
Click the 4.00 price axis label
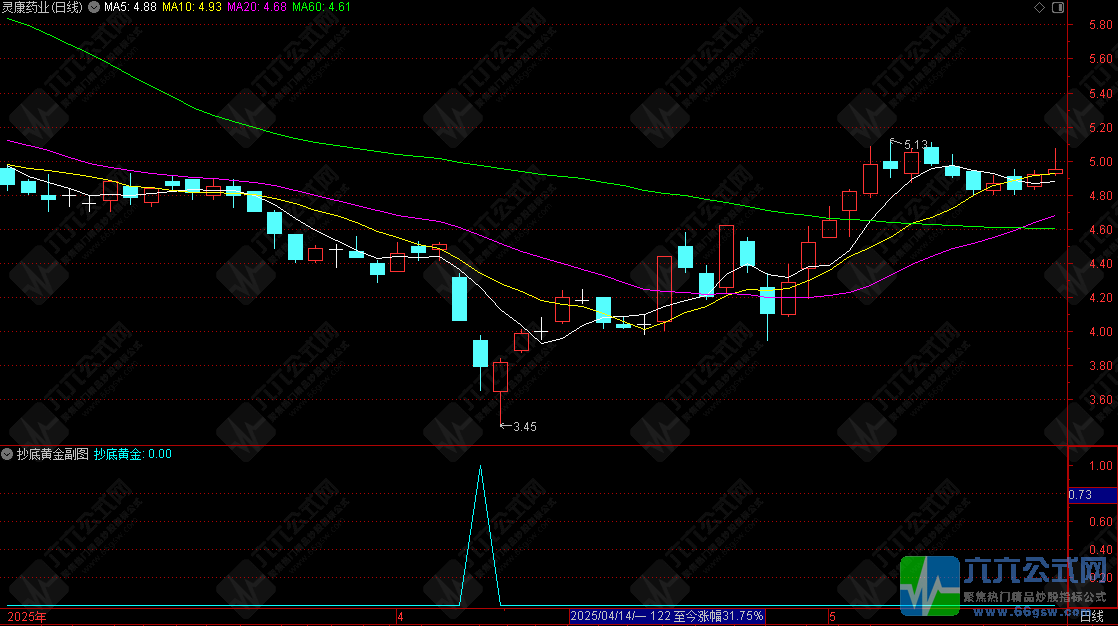(1100, 332)
